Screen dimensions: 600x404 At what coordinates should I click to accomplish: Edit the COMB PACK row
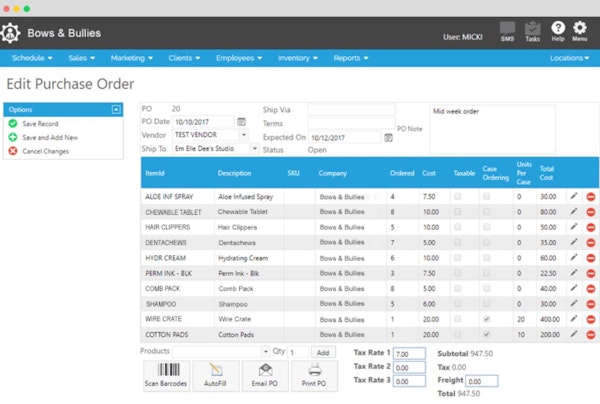574,288
